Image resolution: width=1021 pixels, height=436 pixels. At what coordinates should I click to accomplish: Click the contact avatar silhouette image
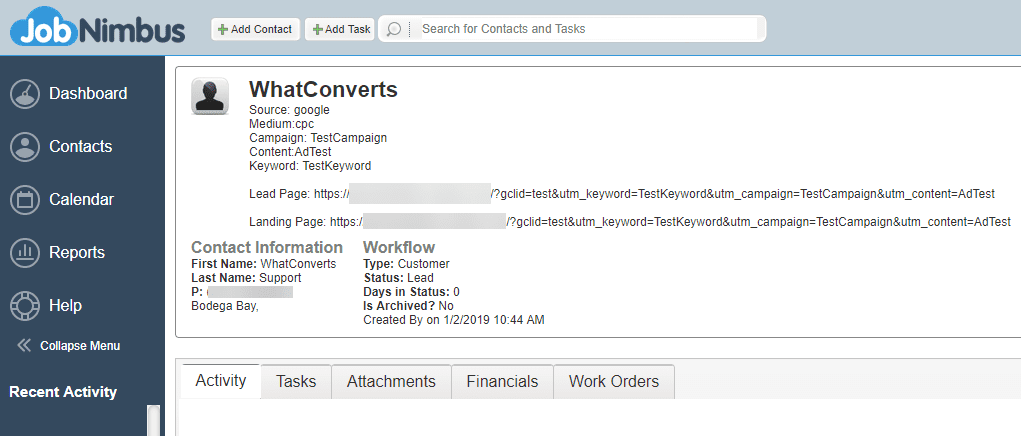(210, 96)
